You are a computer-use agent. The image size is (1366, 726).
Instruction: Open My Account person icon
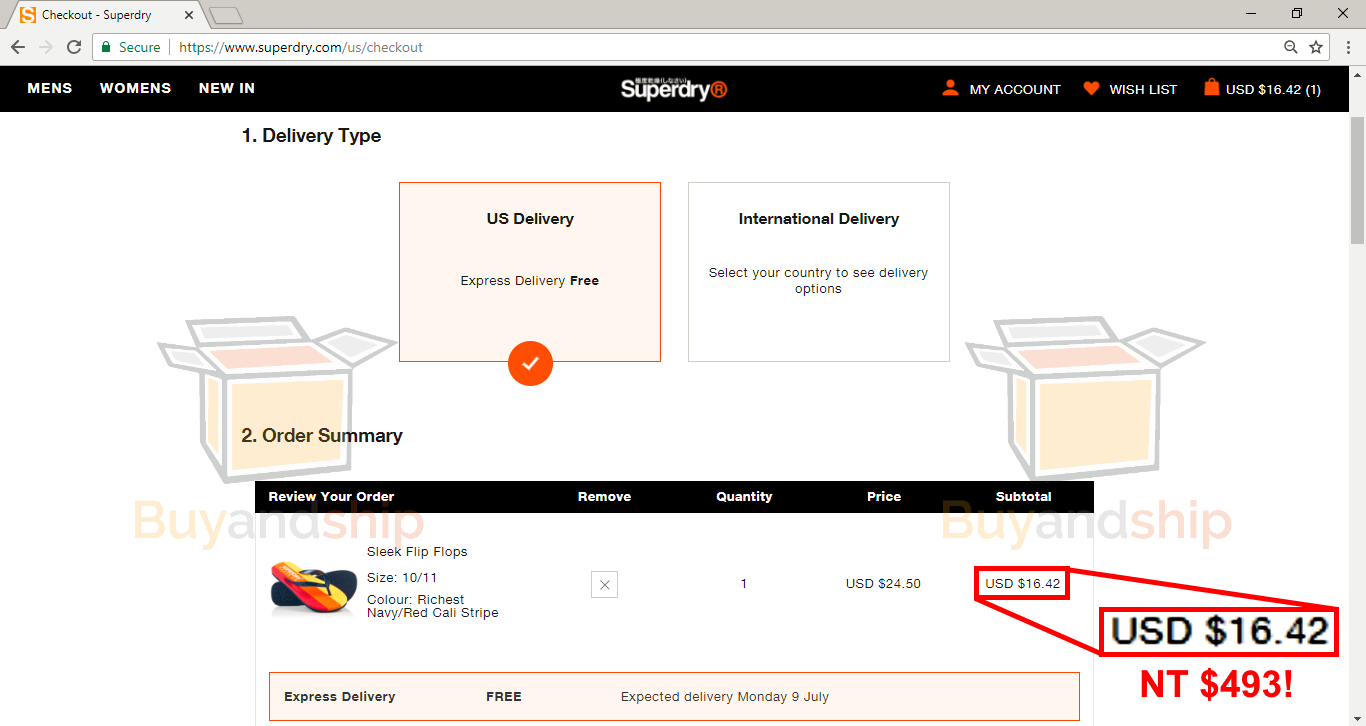950,88
